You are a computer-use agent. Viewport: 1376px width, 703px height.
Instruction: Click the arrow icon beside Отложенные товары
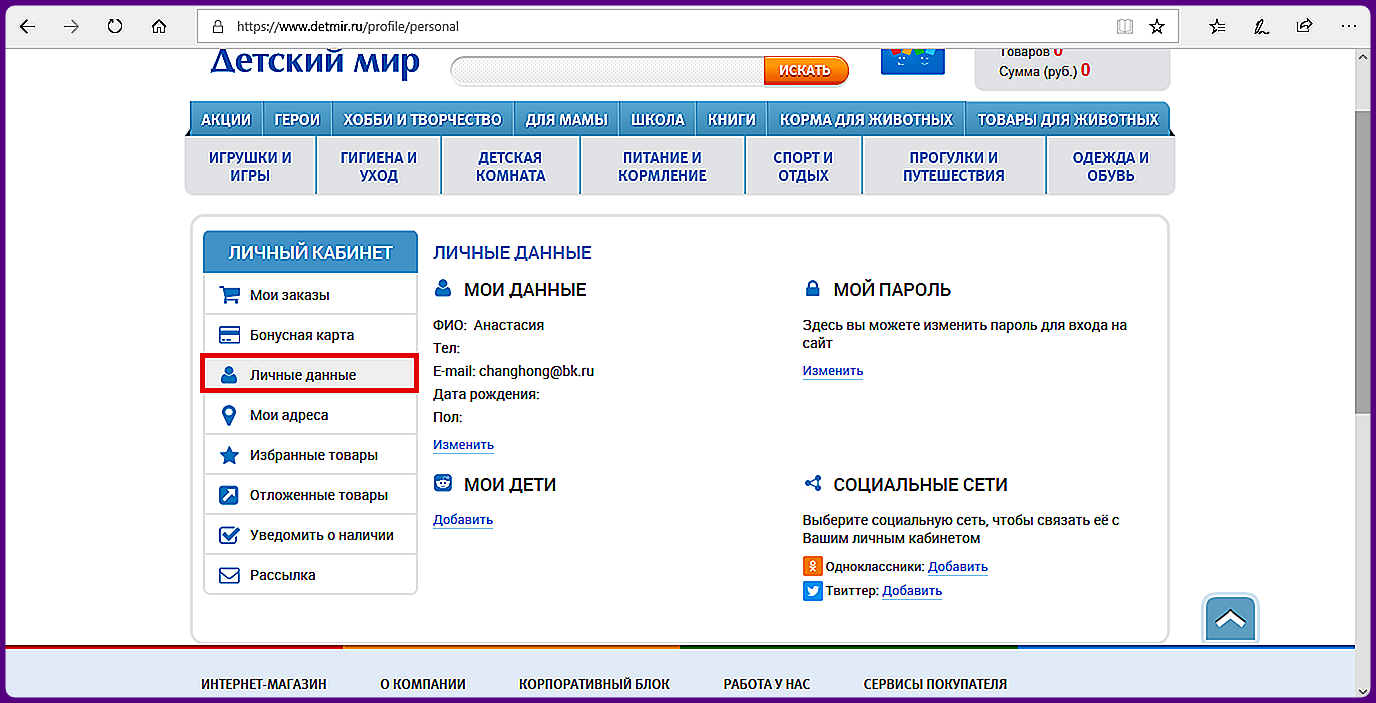point(230,495)
